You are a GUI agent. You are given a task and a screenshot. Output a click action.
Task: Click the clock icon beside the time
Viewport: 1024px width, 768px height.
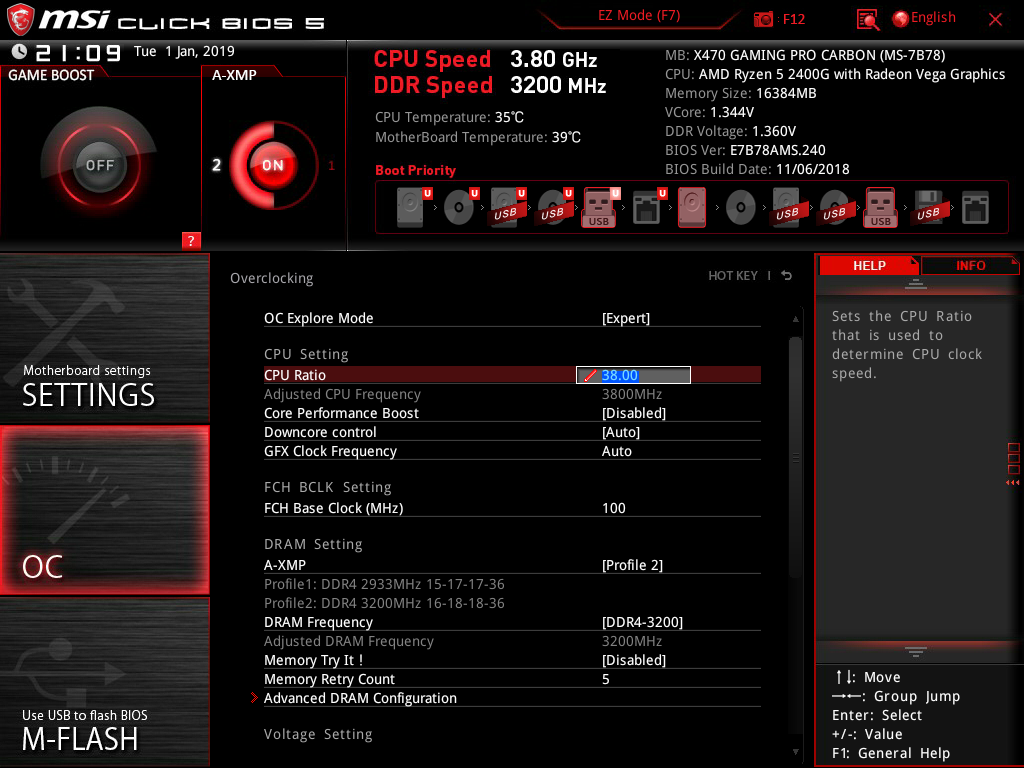19,51
